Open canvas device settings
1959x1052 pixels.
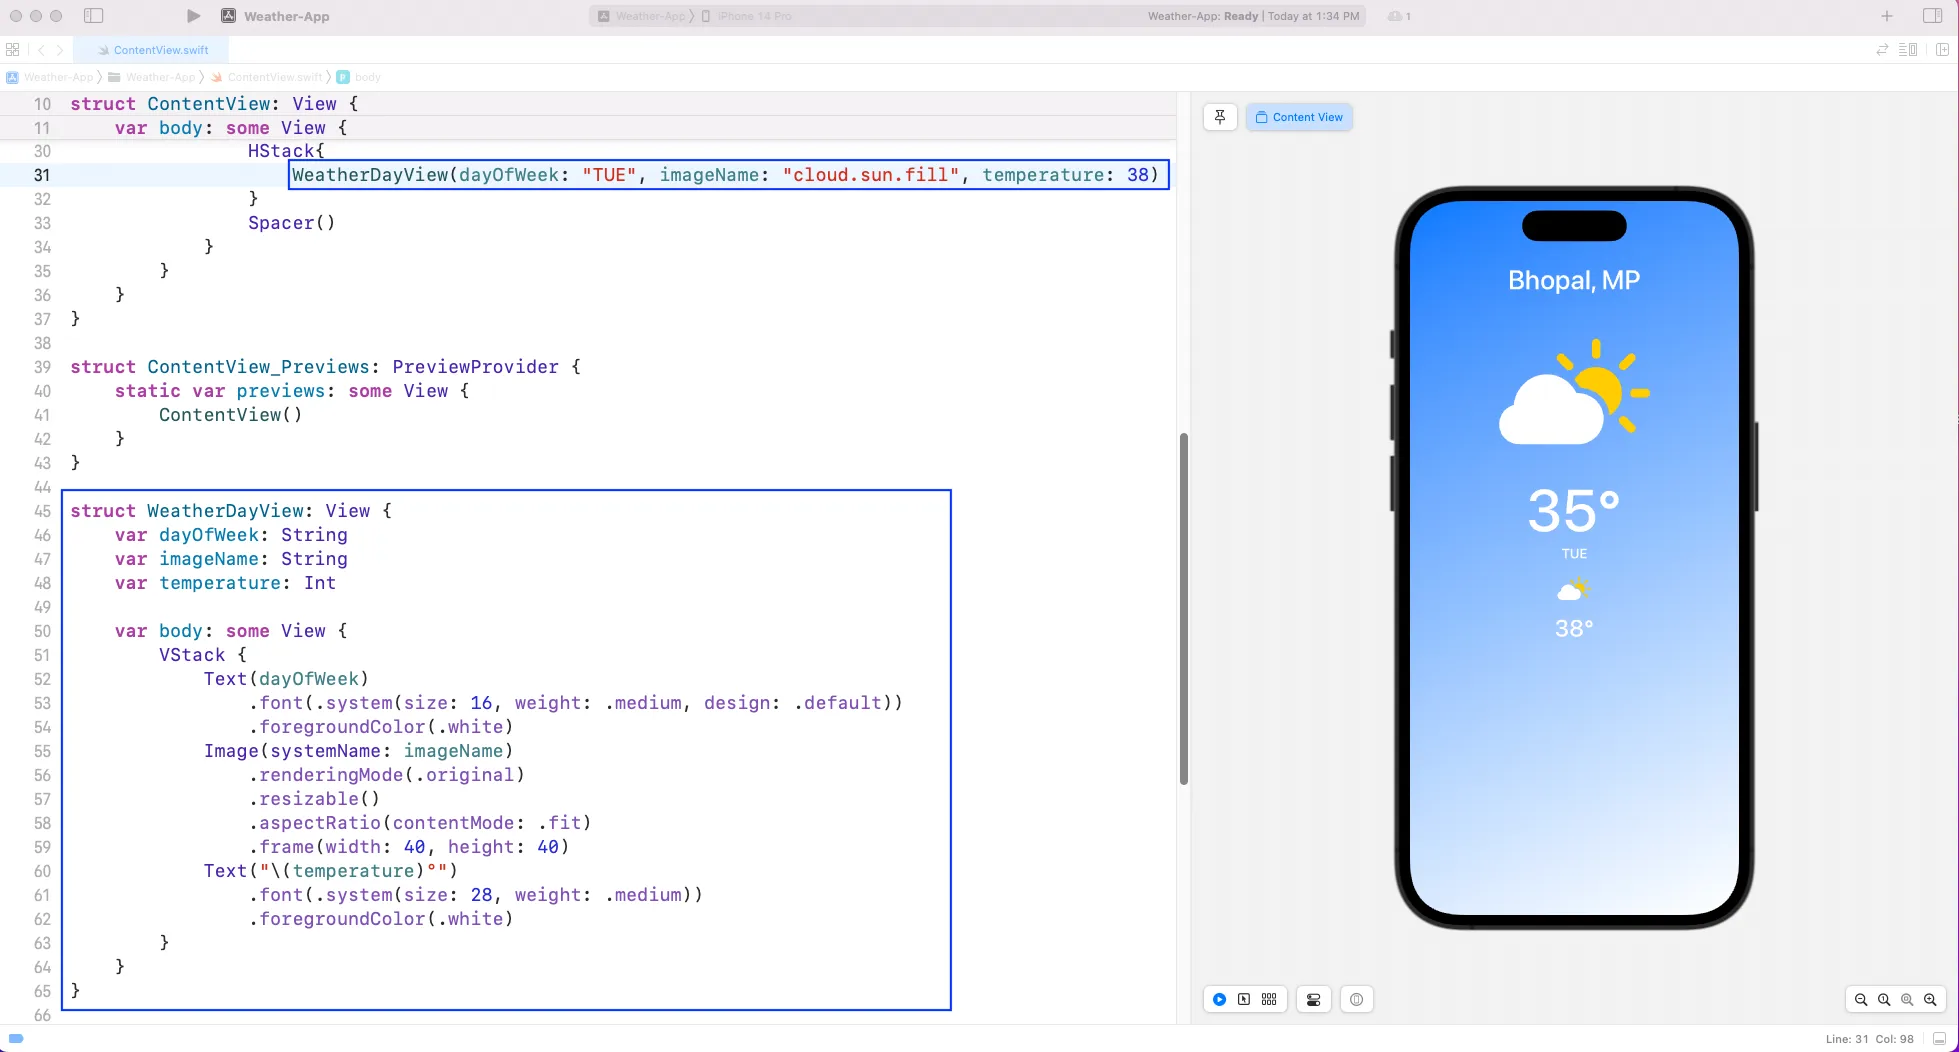click(x=1313, y=999)
